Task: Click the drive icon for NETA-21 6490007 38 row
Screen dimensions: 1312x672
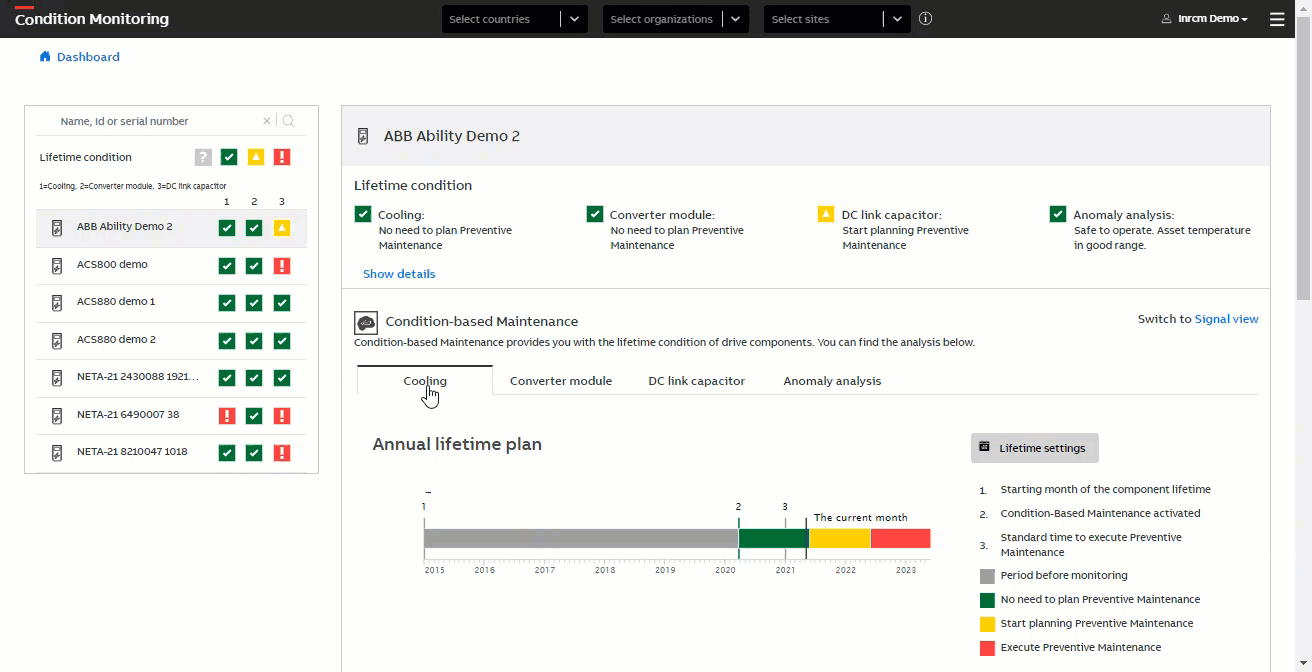Action: [57, 415]
